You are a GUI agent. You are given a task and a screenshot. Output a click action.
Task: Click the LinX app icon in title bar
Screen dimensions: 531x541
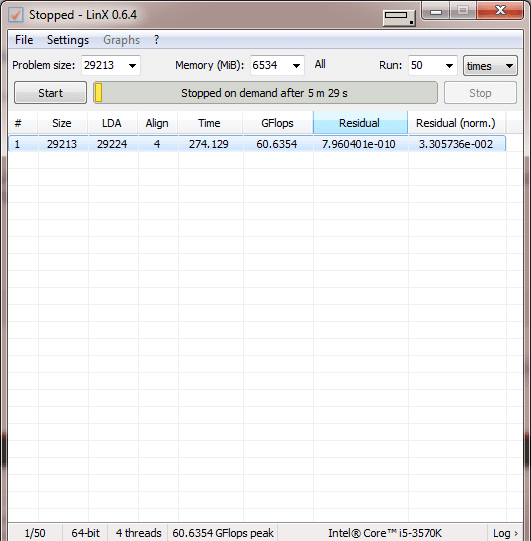pyautogui.click(x=16, y=15)
